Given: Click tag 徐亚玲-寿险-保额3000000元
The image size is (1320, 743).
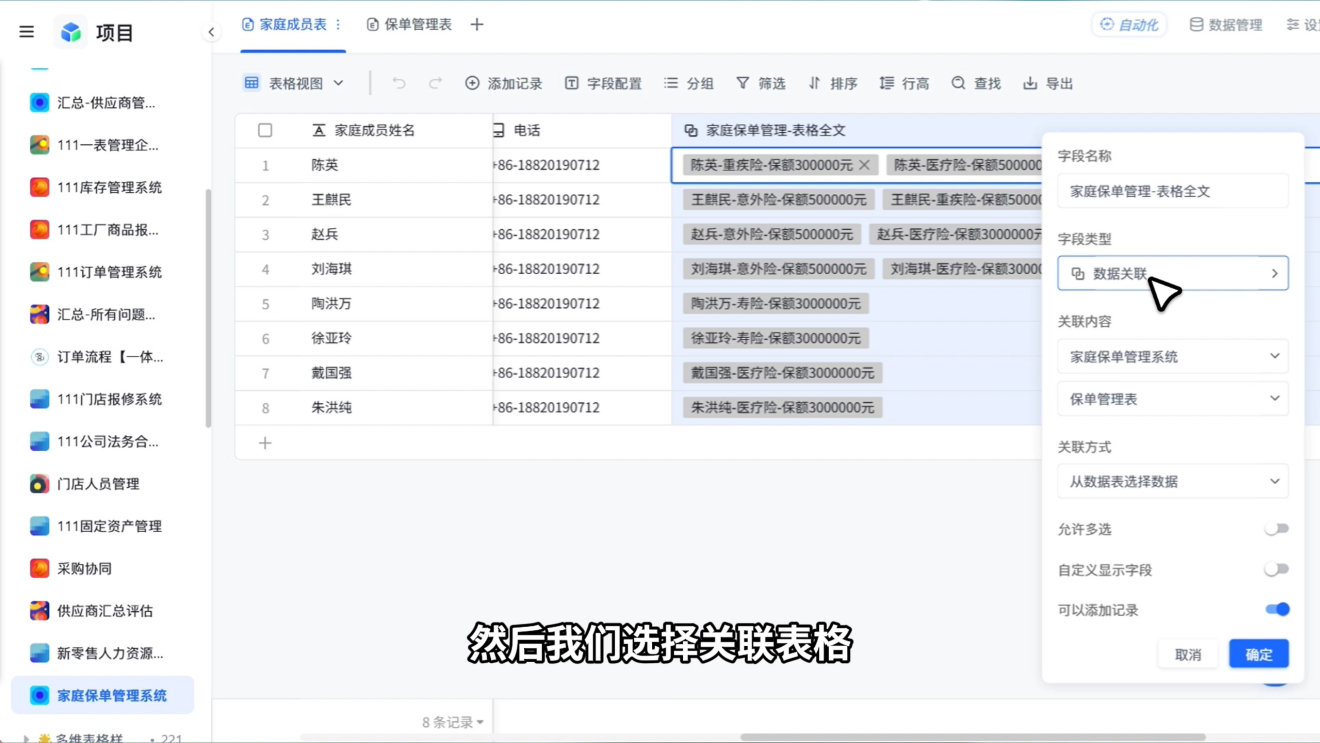Looking at the screenshot, I should [x=776, y=338].
